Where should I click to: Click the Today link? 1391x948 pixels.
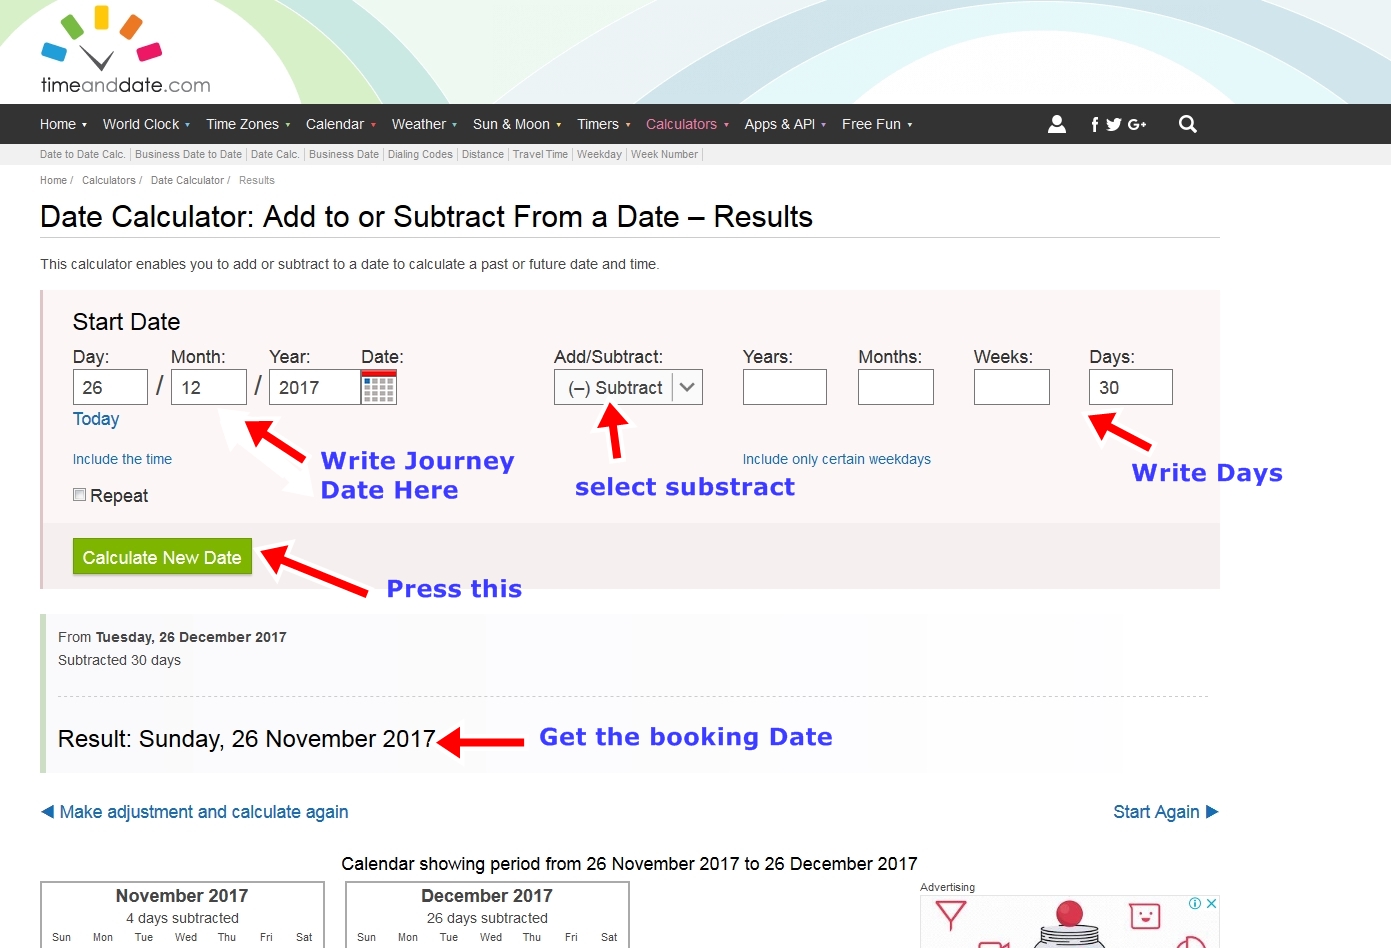(x=95, y=419)
